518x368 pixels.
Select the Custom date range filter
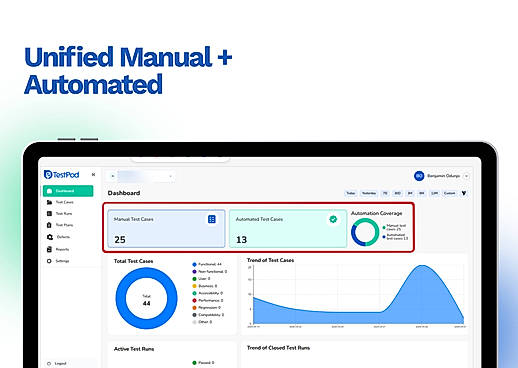(449, 193)
